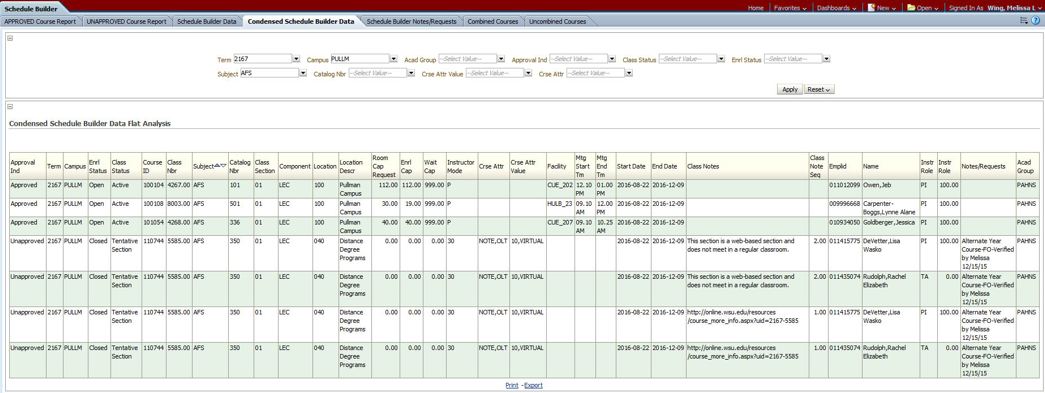Collapse the Flat Analysis section minus icon
Viewport: 1045px width, 393px height.
[10, 106]
